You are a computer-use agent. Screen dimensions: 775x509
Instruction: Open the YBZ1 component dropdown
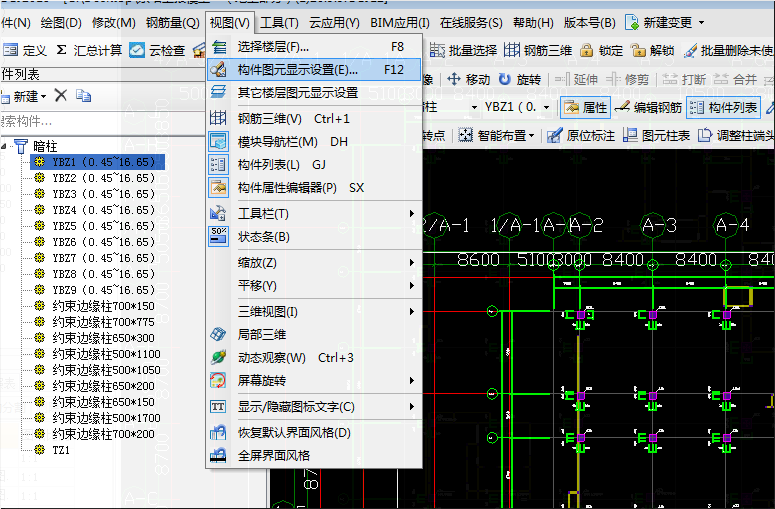(x=546, y=107)
